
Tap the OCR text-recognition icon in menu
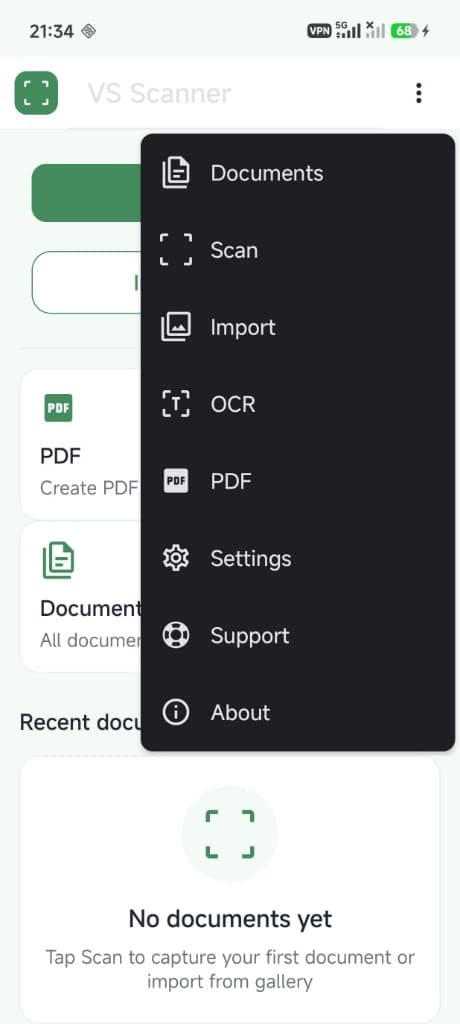coord(176,404)
